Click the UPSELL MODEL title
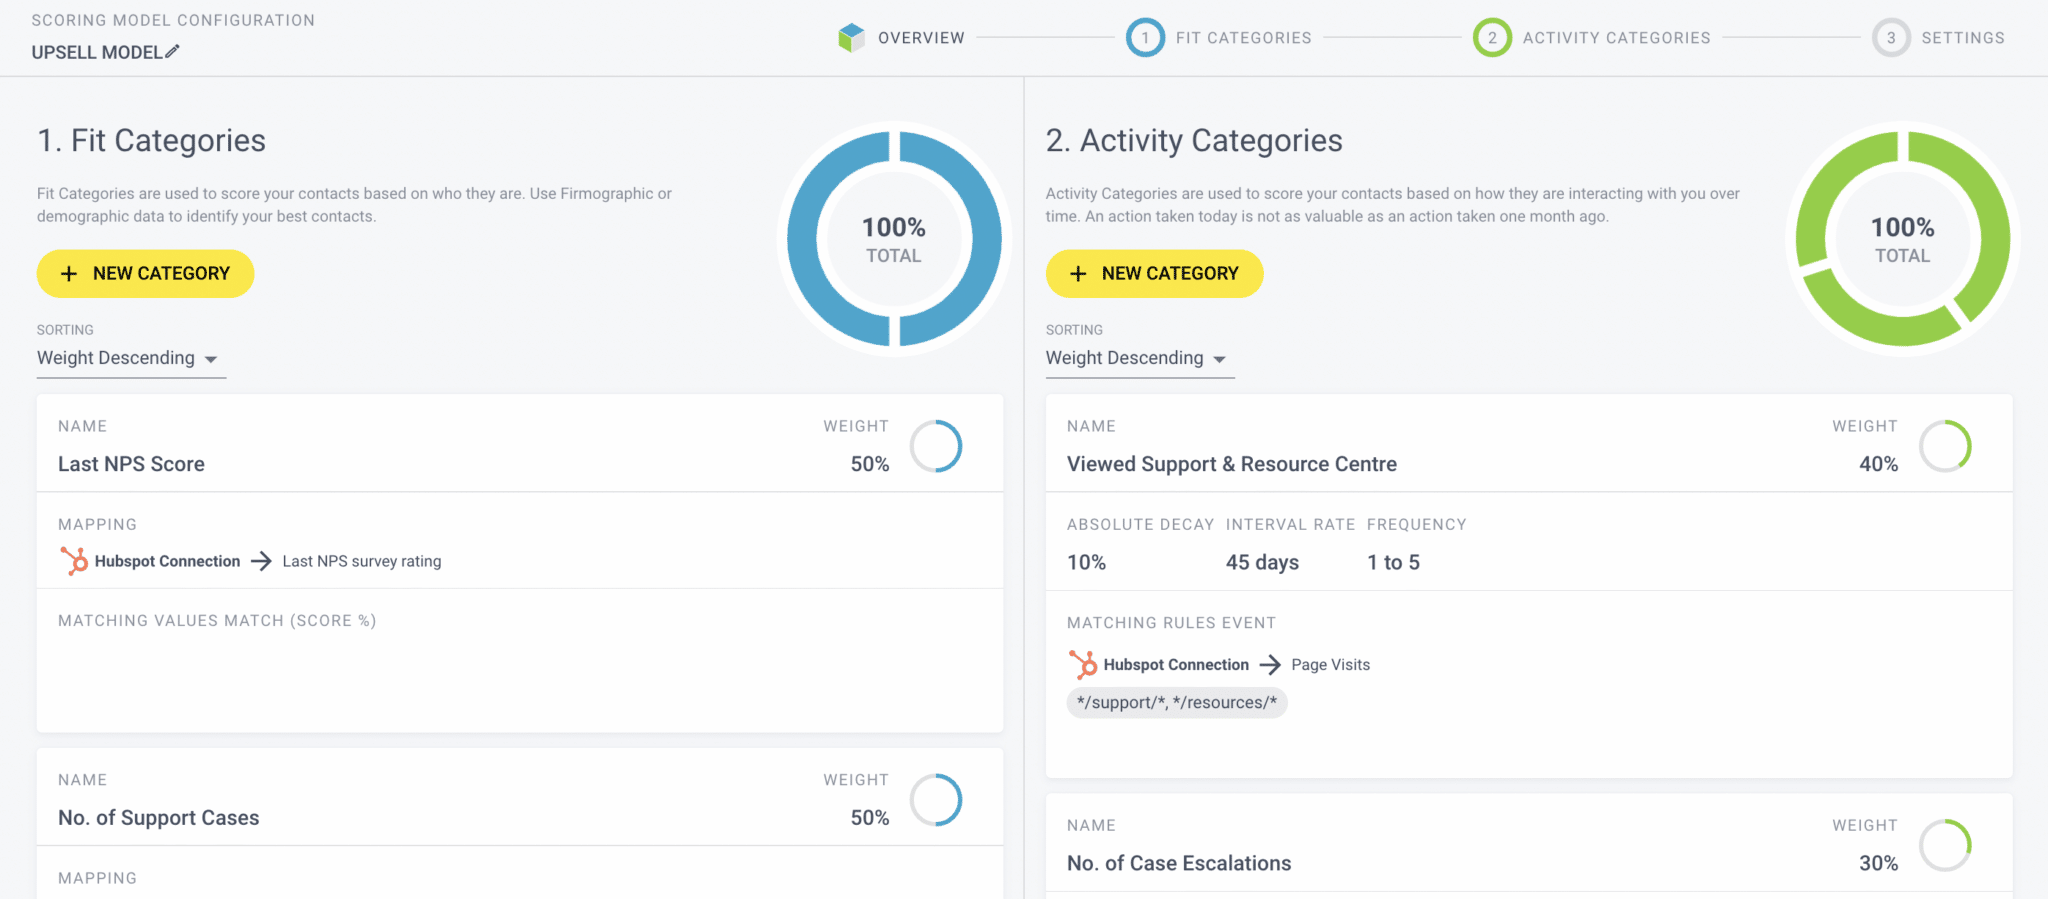2048x899 pixels. click(x=97, y=52)
